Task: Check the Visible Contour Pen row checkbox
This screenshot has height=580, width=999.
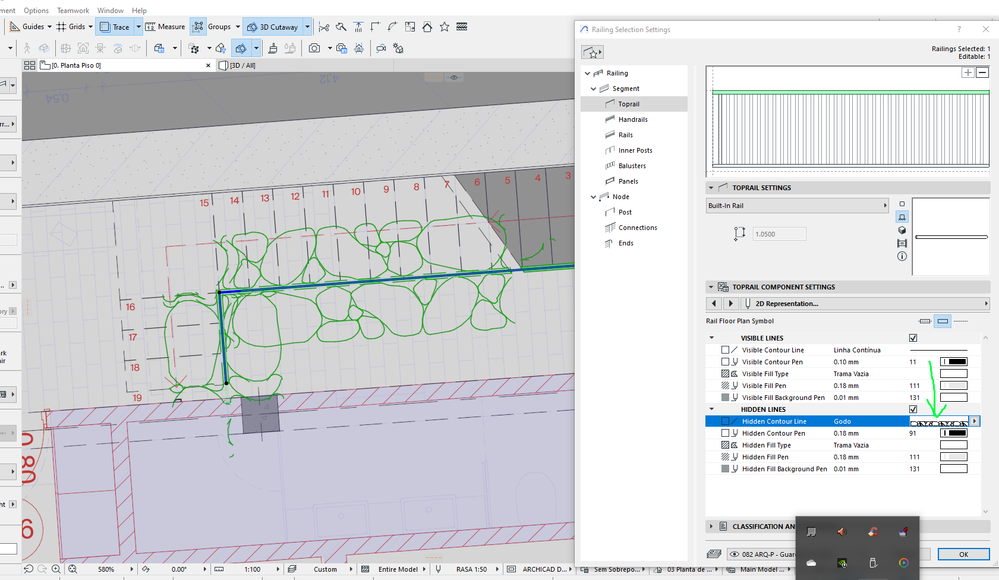Action: click(x=725, y=362)
